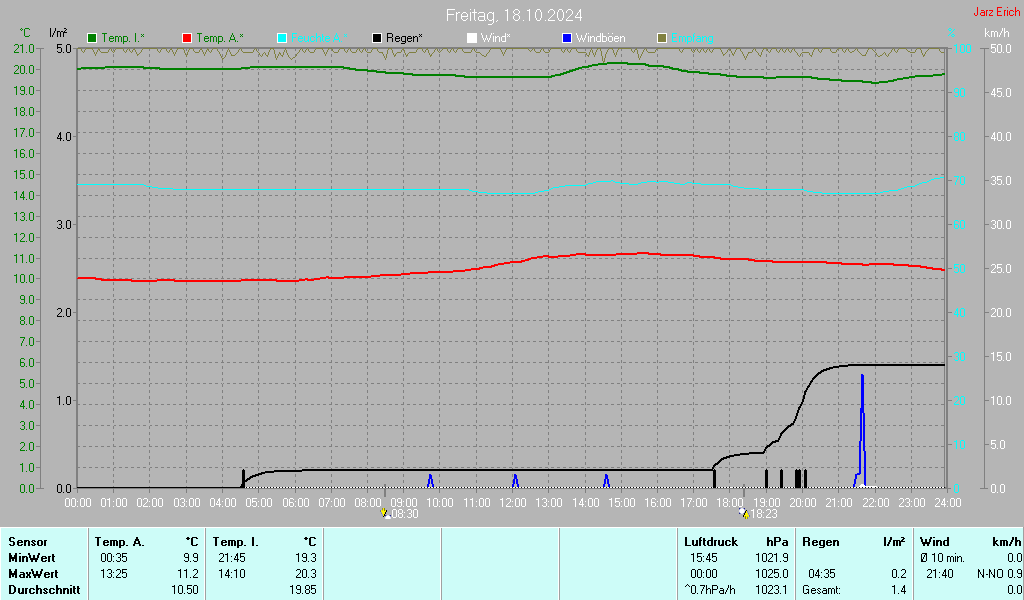Click the 'MinWert' row label
Screen dimensions: 1024x600
31,558
